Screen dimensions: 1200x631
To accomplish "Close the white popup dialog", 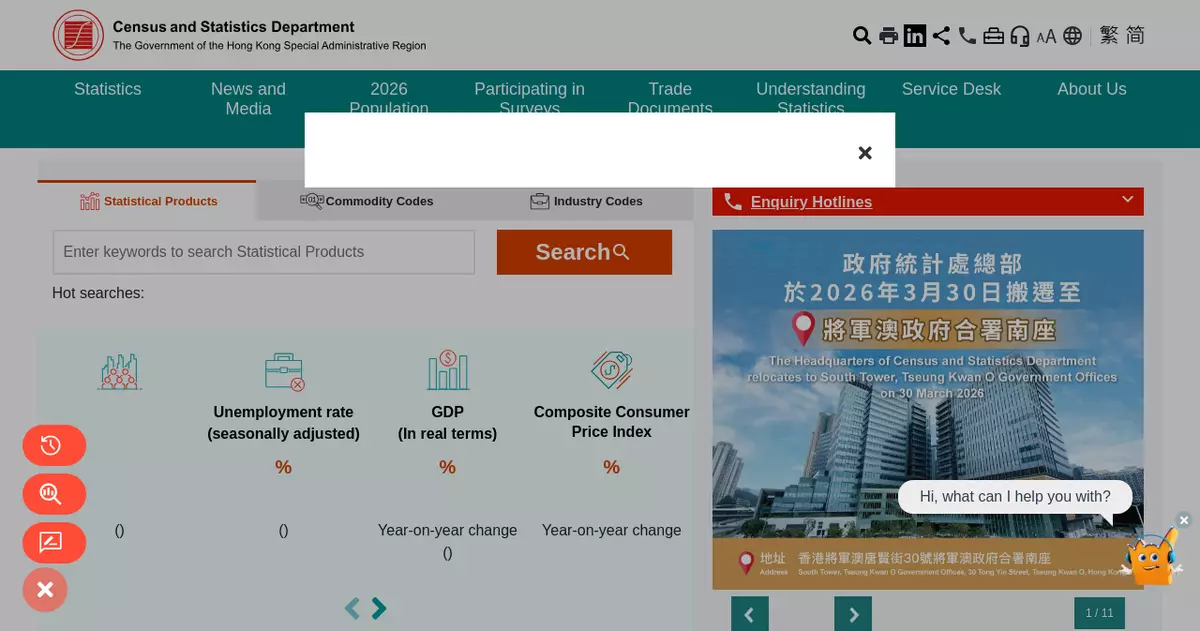I will pos(865,153).
